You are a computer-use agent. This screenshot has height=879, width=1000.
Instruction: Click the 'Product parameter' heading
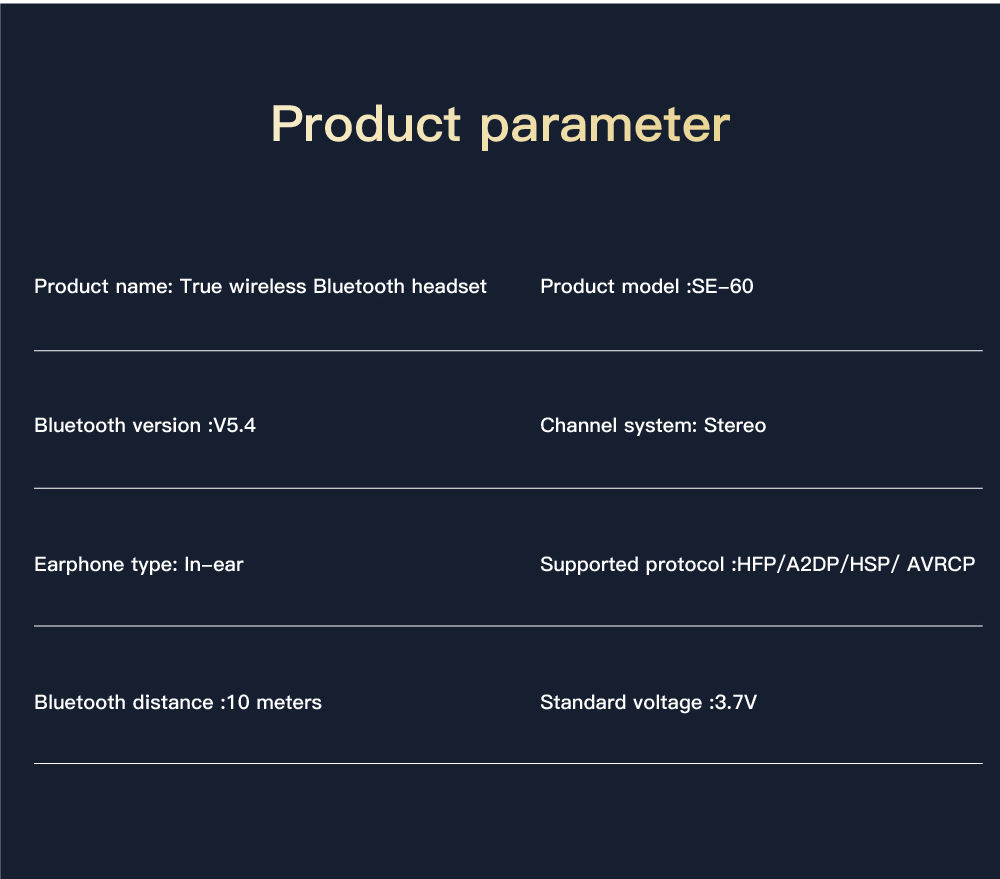click(x=500, y=125)
